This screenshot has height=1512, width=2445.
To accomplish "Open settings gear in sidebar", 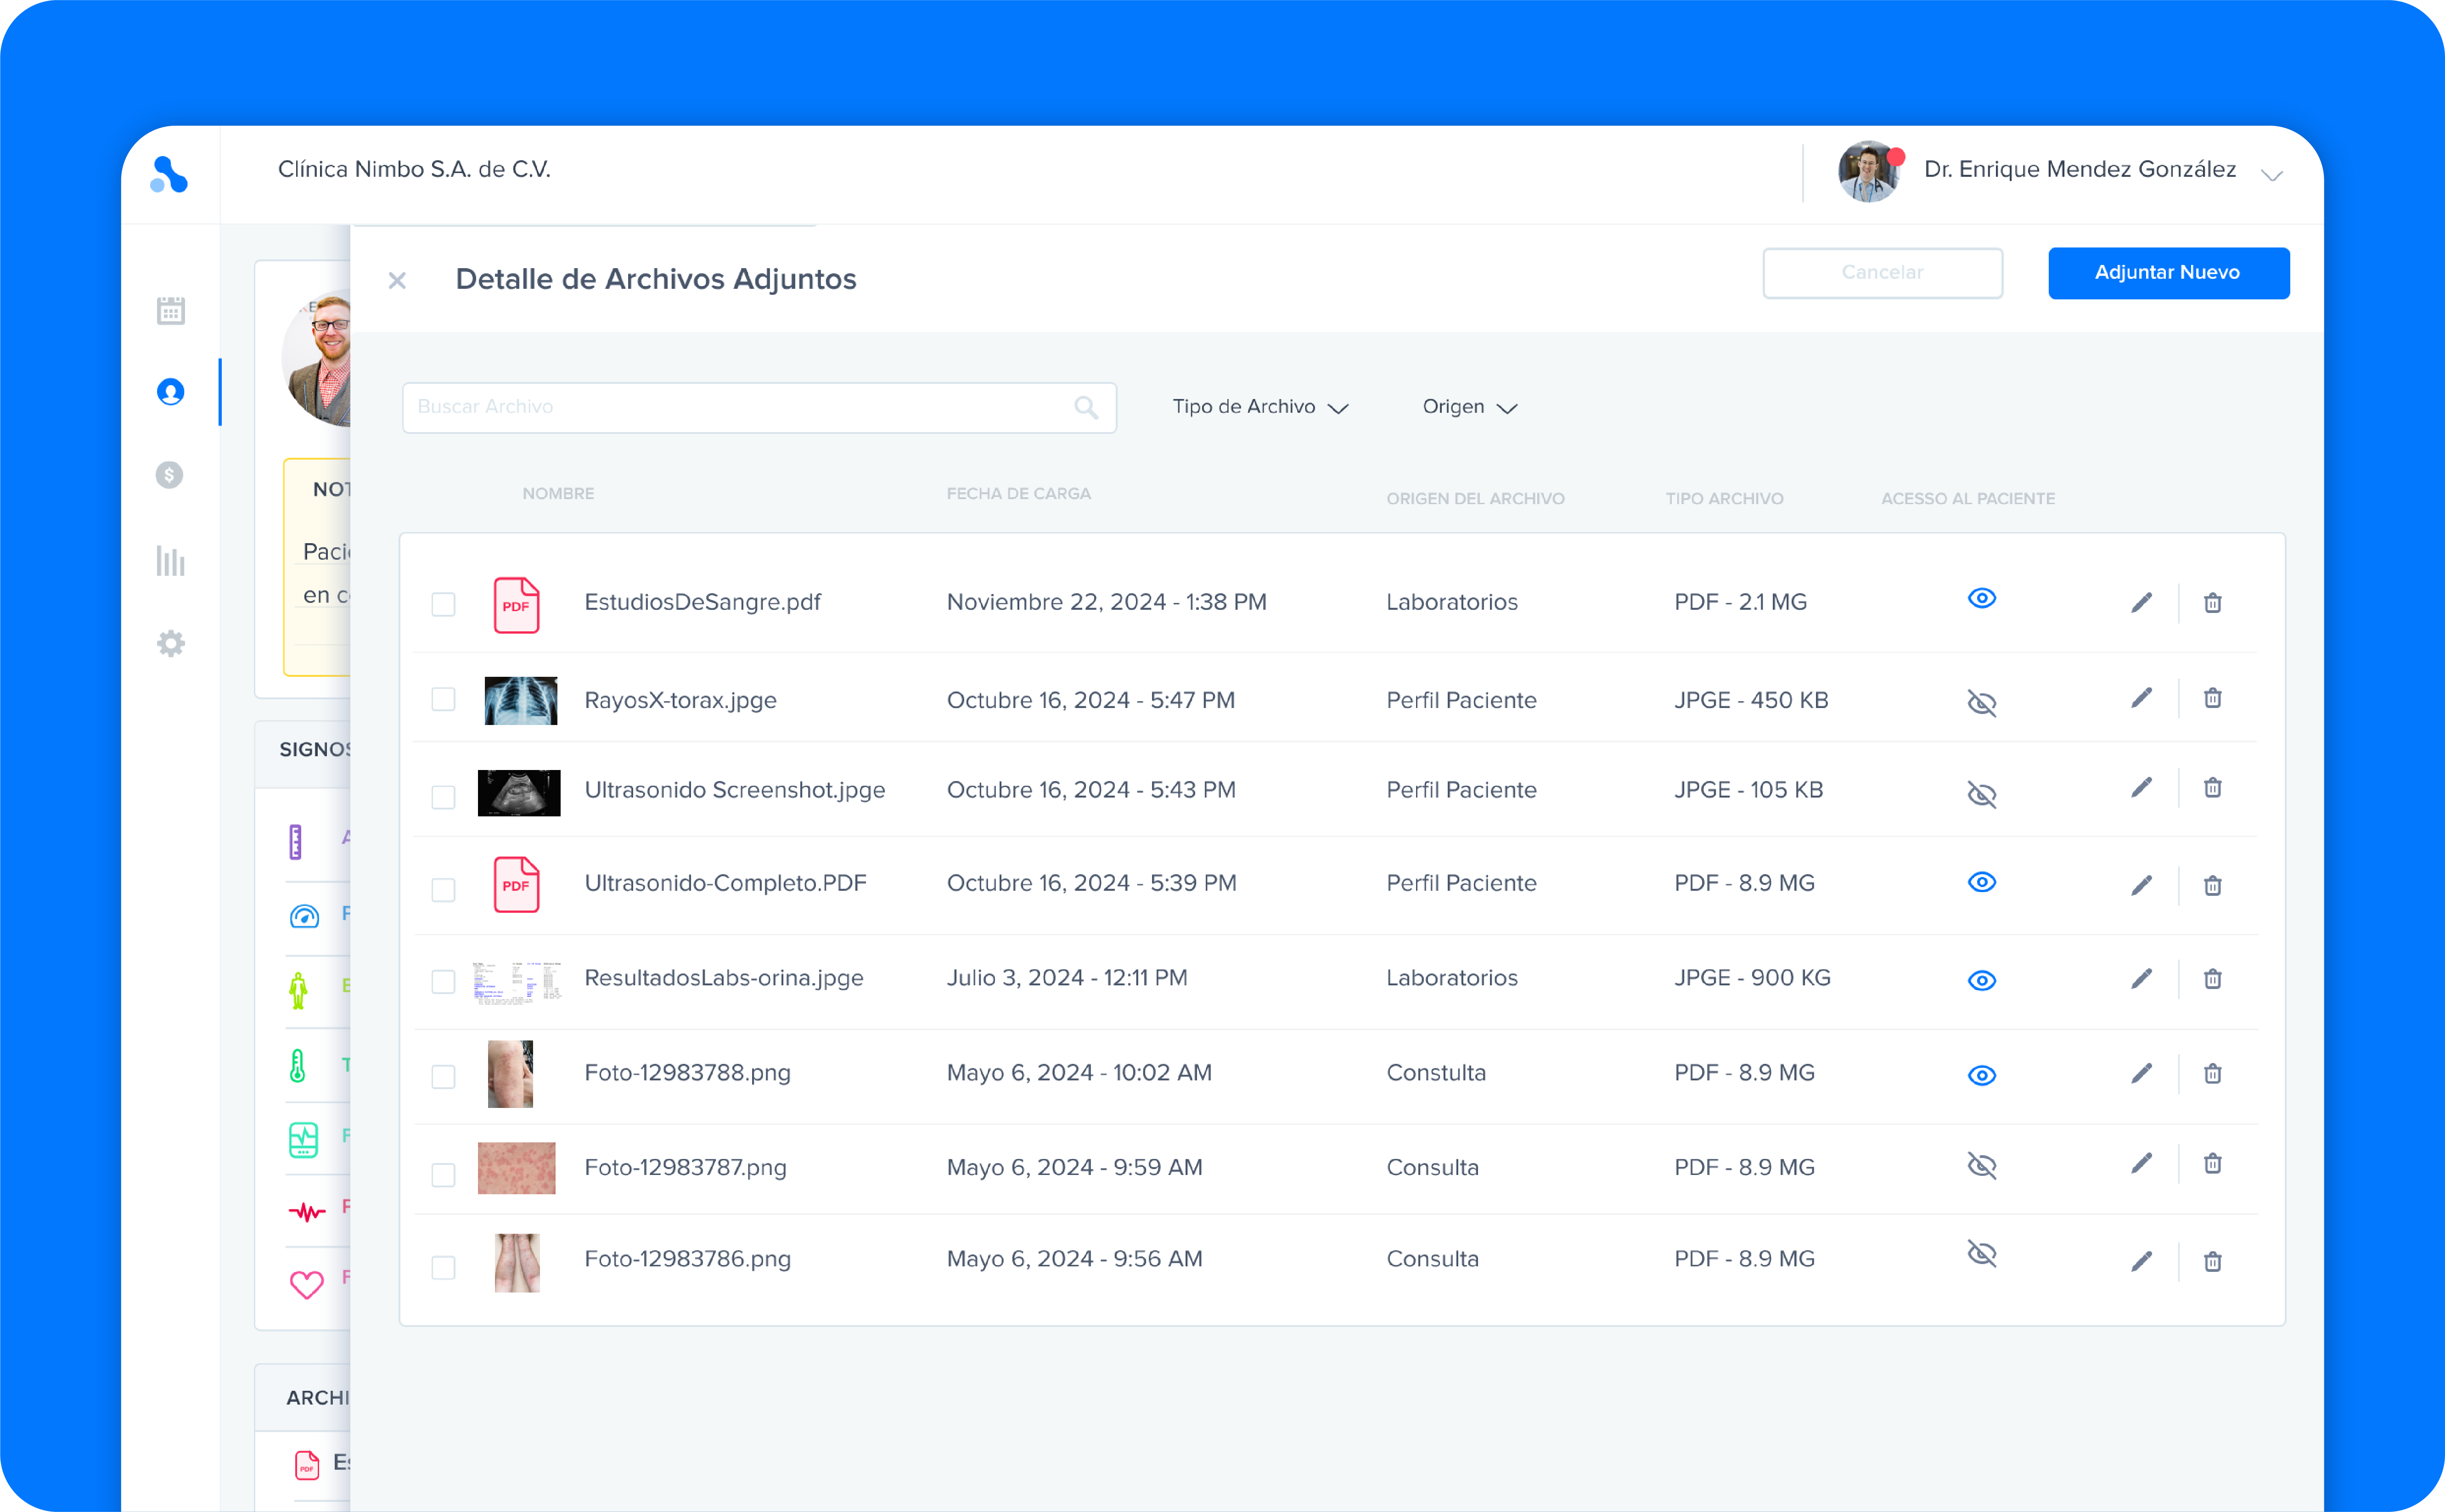I will [171, 643].
